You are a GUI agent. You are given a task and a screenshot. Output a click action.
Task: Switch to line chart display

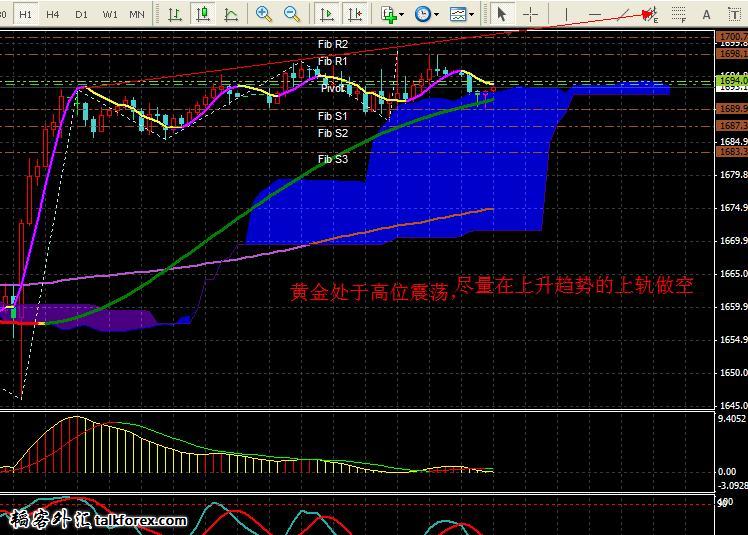(231, 14)
